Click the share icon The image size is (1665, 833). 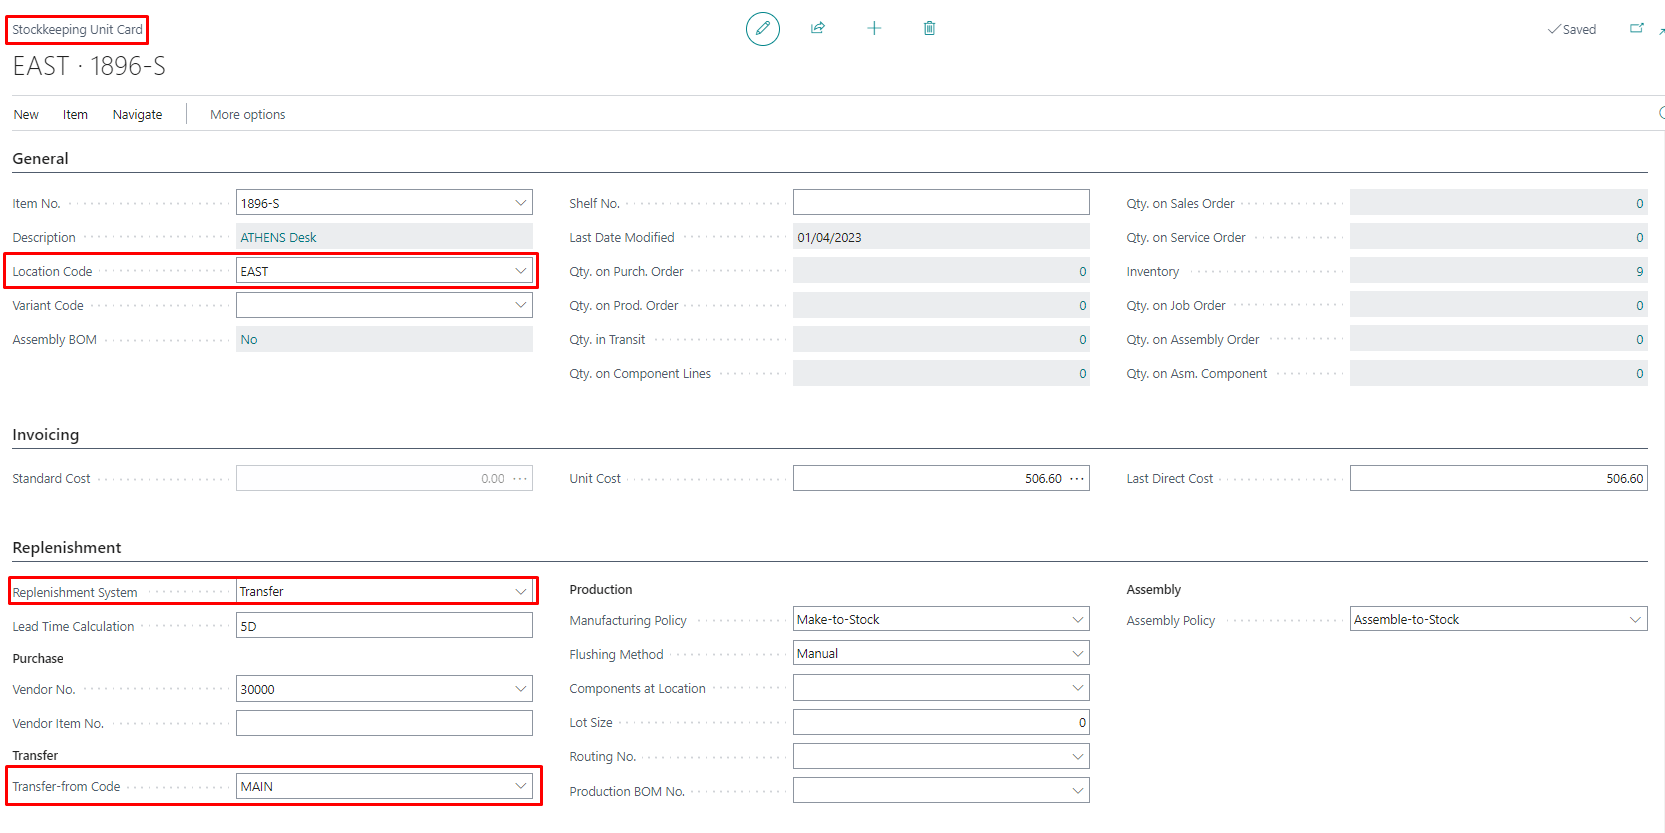818,28
